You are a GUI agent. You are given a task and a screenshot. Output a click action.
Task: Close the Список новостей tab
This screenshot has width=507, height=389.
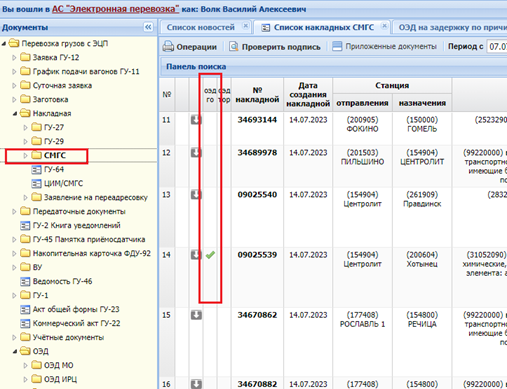(246, 26)
